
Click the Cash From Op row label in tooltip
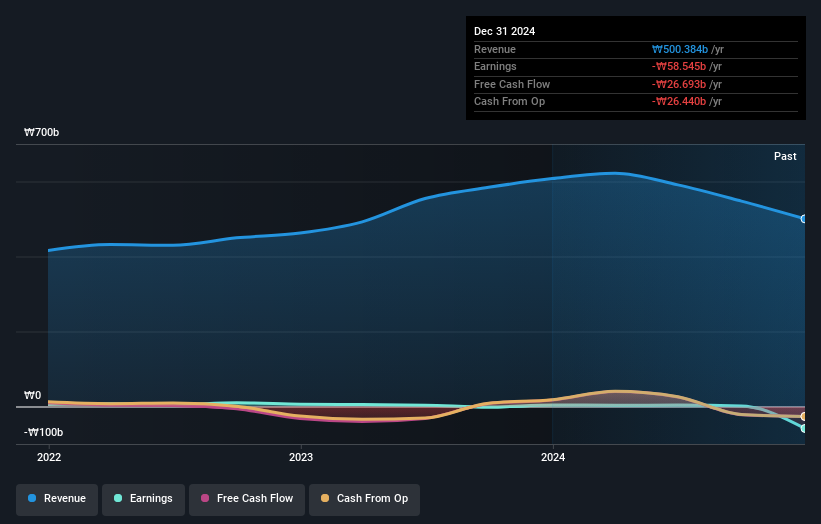click(509, 102)
